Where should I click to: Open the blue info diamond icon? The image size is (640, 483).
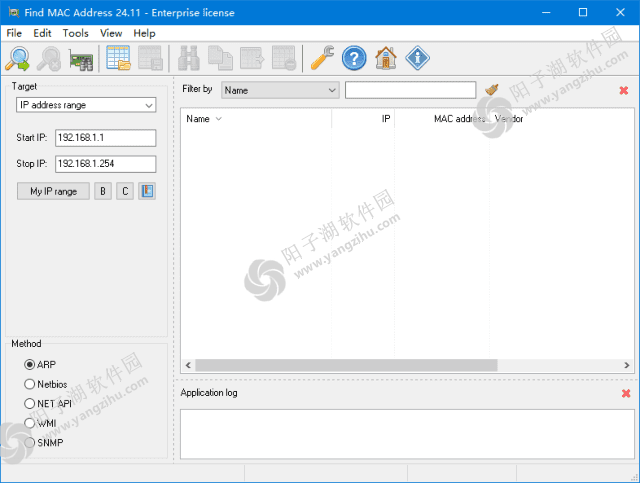(x=417, y=58)
